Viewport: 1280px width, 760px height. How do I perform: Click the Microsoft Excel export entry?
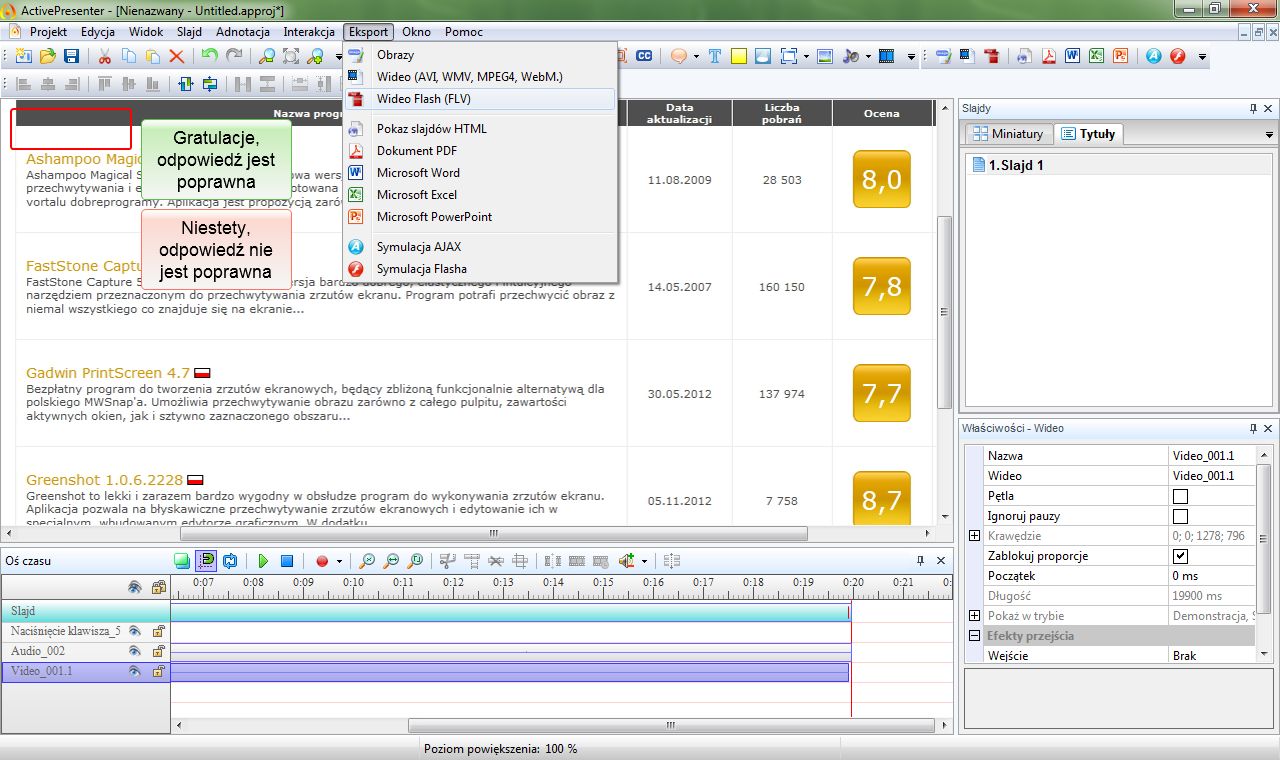pos(480,195)
